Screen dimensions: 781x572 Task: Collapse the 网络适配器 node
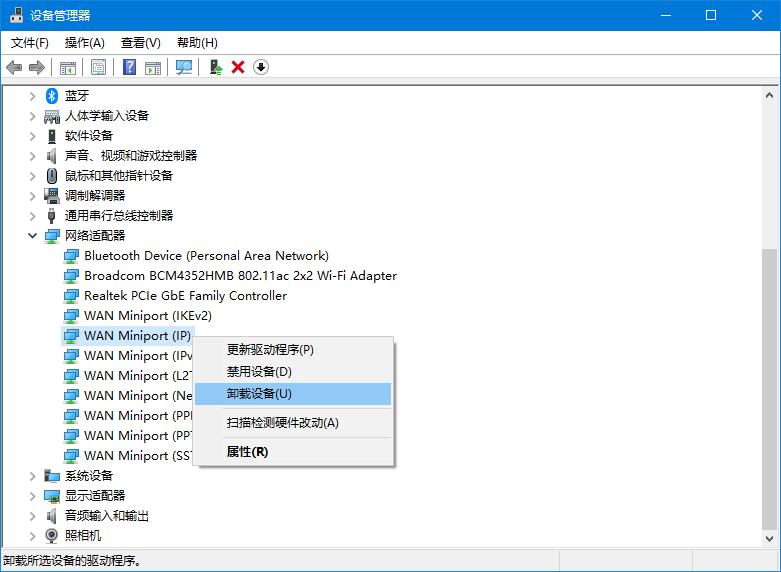tap(32, 236)
